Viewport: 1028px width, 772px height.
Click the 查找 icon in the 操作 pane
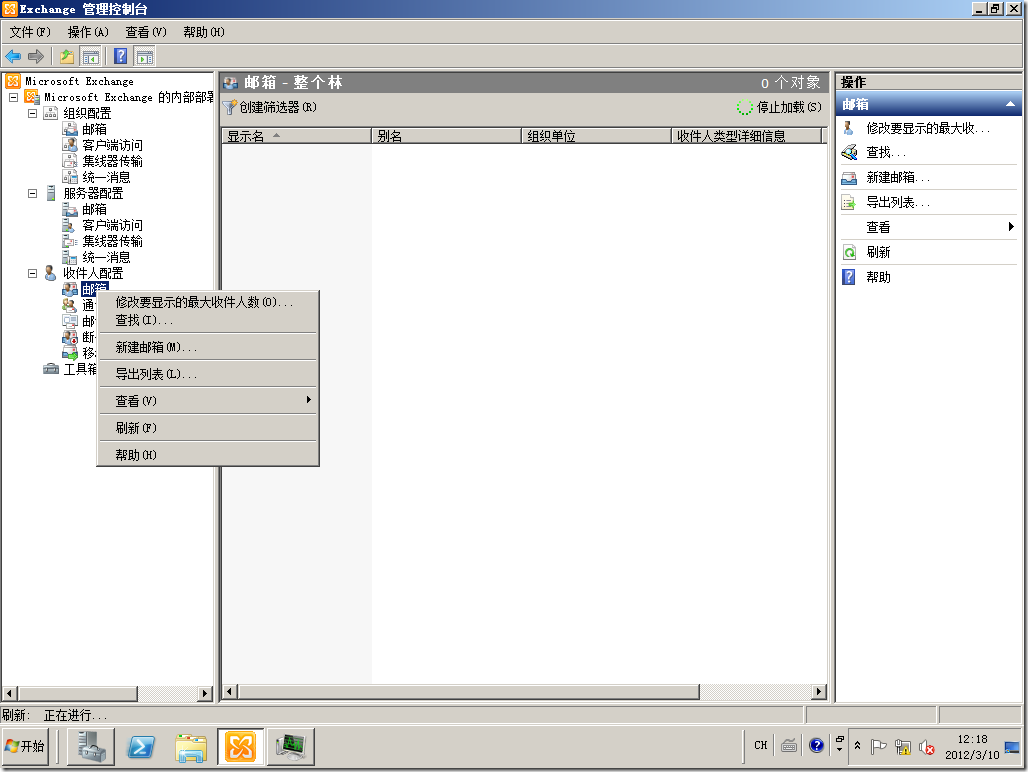point(848,153)
